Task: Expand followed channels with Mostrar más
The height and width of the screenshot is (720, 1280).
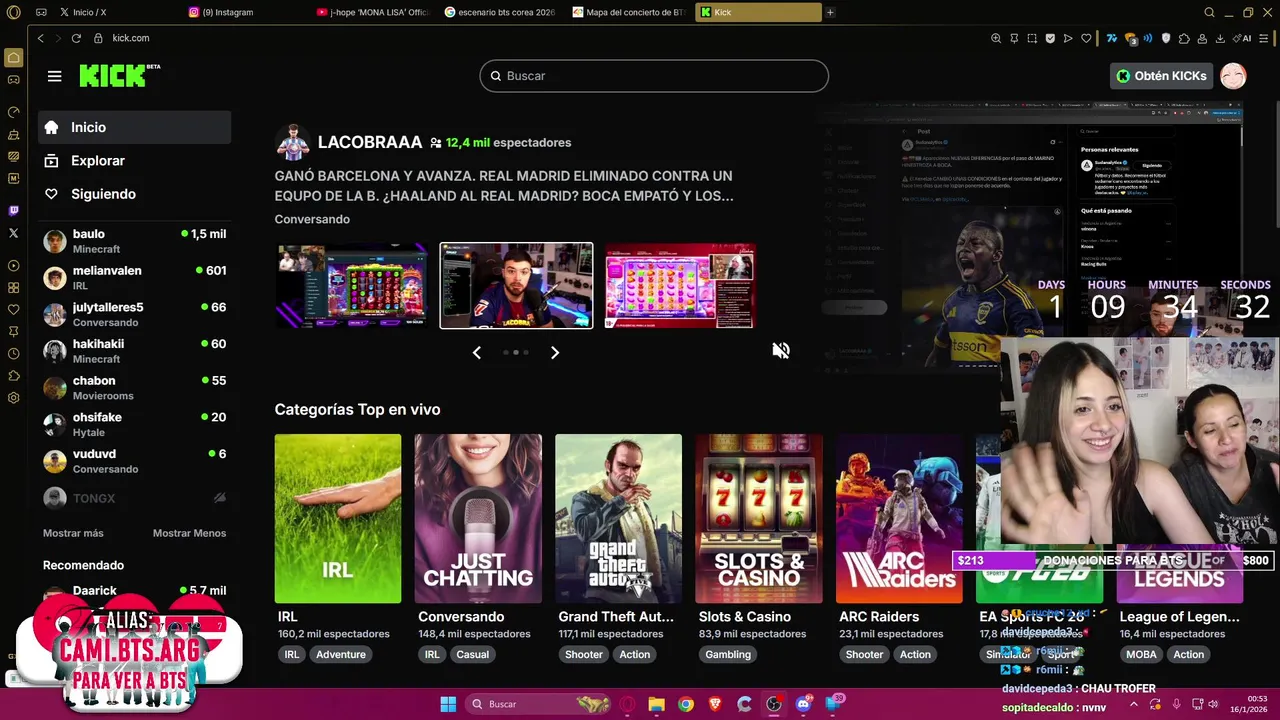Action: [x=73, y=533]
